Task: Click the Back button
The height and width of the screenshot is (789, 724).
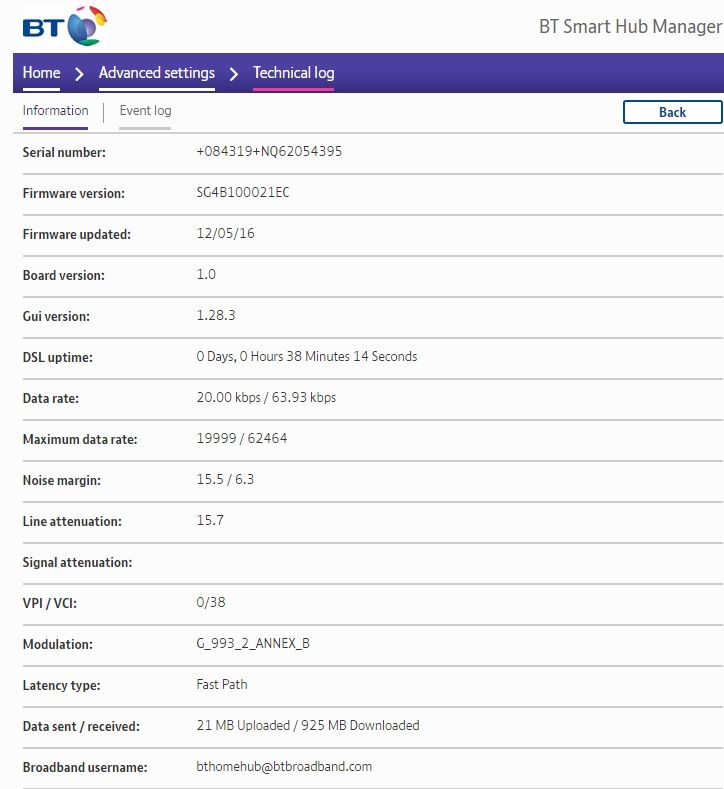Action: coord(673,112)
